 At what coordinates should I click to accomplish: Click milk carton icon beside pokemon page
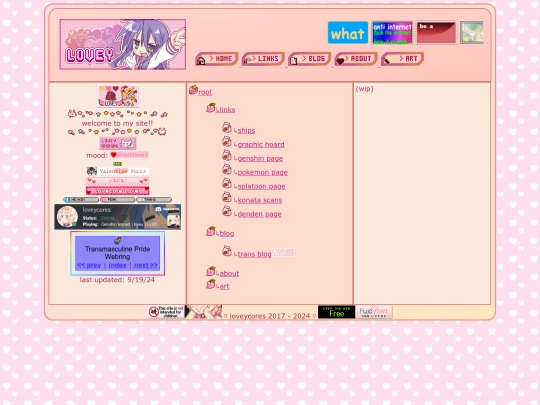pos(227,169)
